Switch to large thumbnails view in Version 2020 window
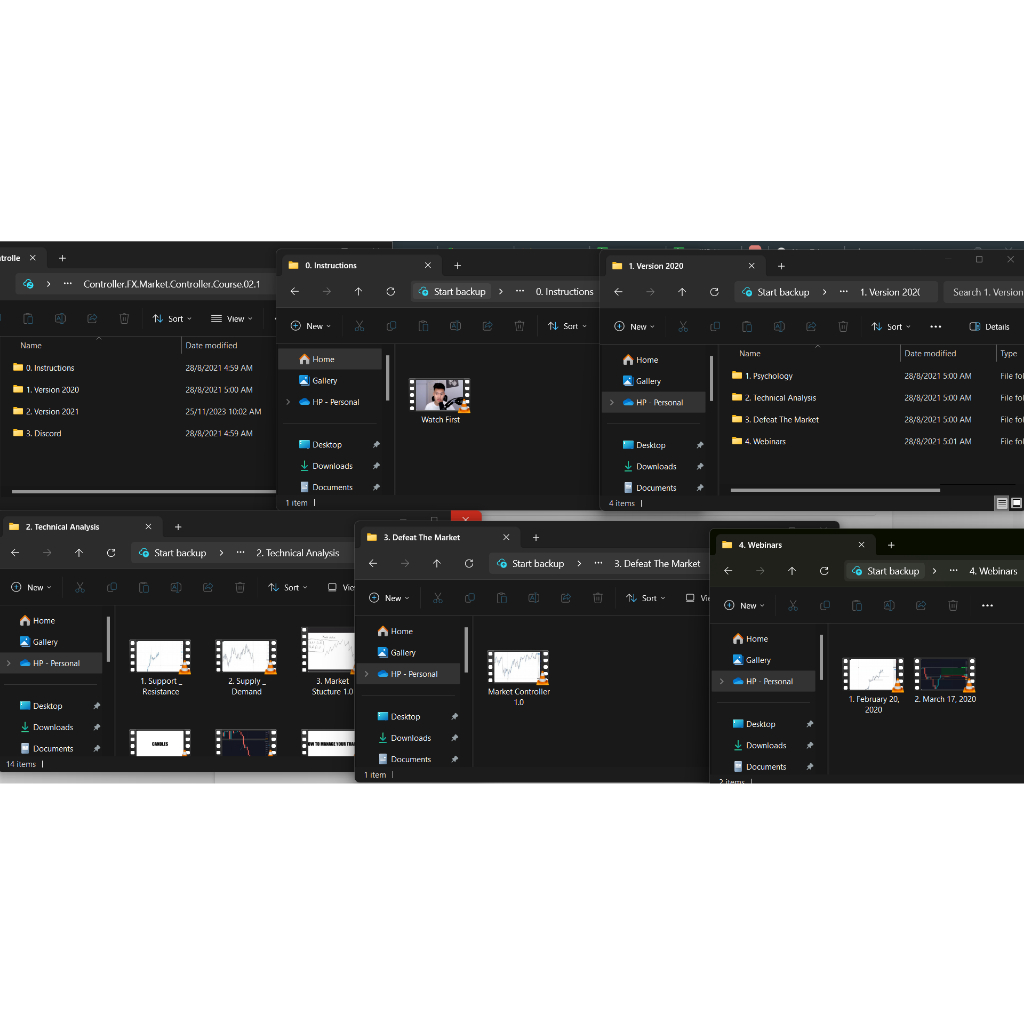Image resolution: width=1024 pixels, height=1024 pixels. (x=1016, y=504)
